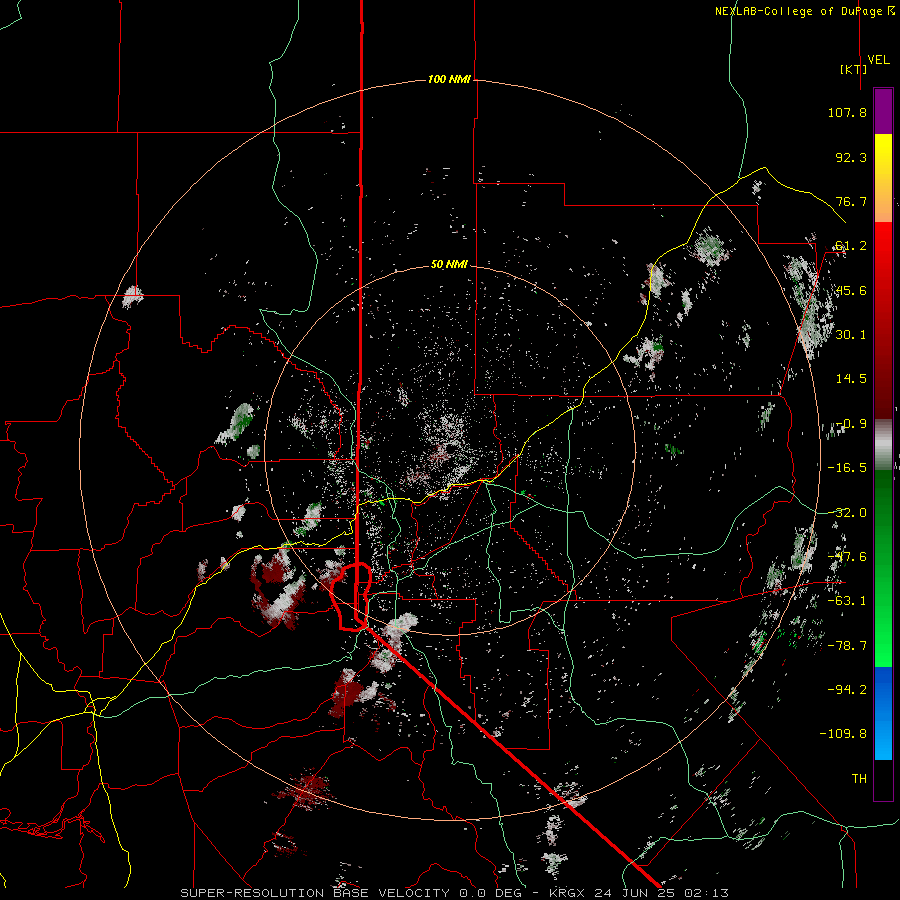Screen dimensions: 900x900
Task: Select the 61.2 legend value
Action: pyautogui.click(x=851, y=246)
